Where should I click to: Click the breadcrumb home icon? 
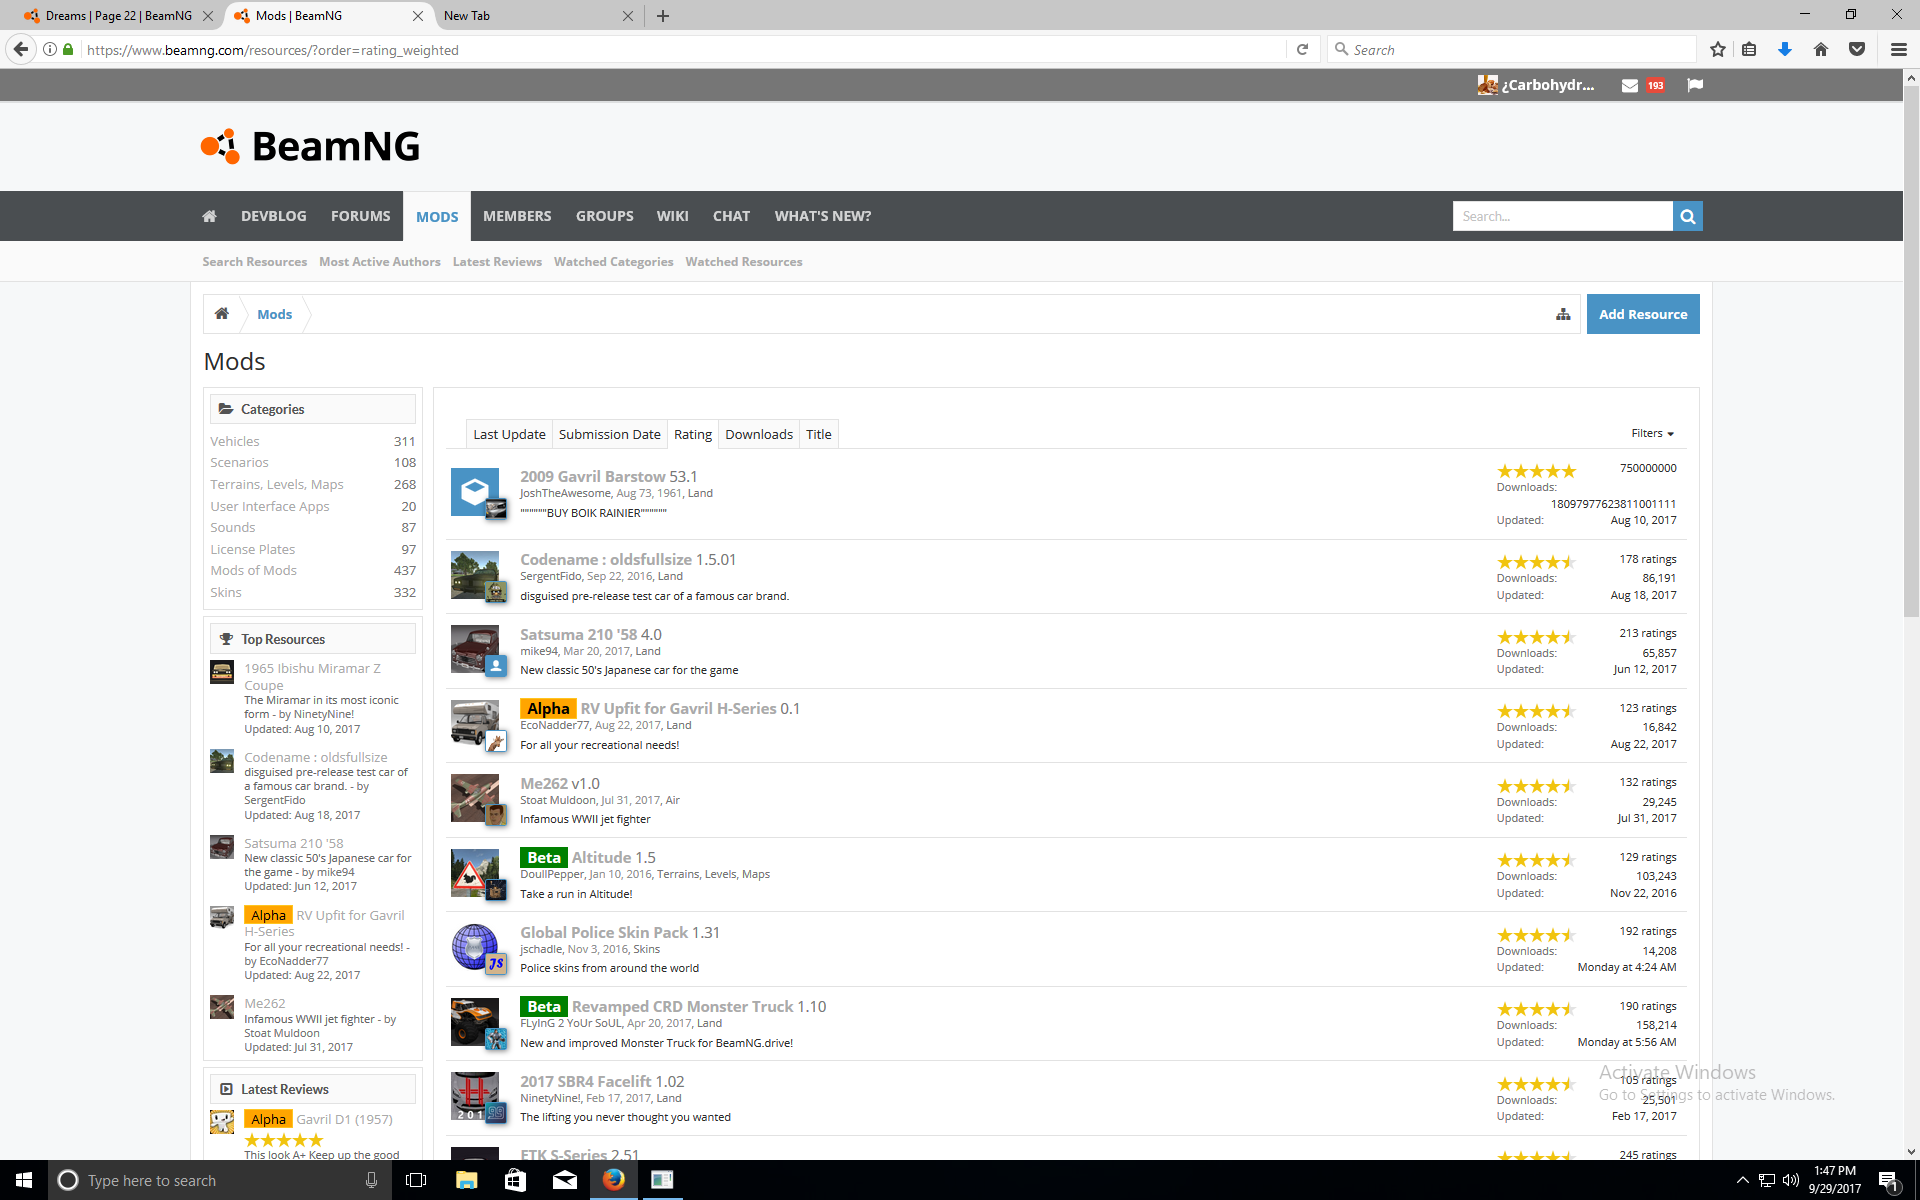(222, 314)
